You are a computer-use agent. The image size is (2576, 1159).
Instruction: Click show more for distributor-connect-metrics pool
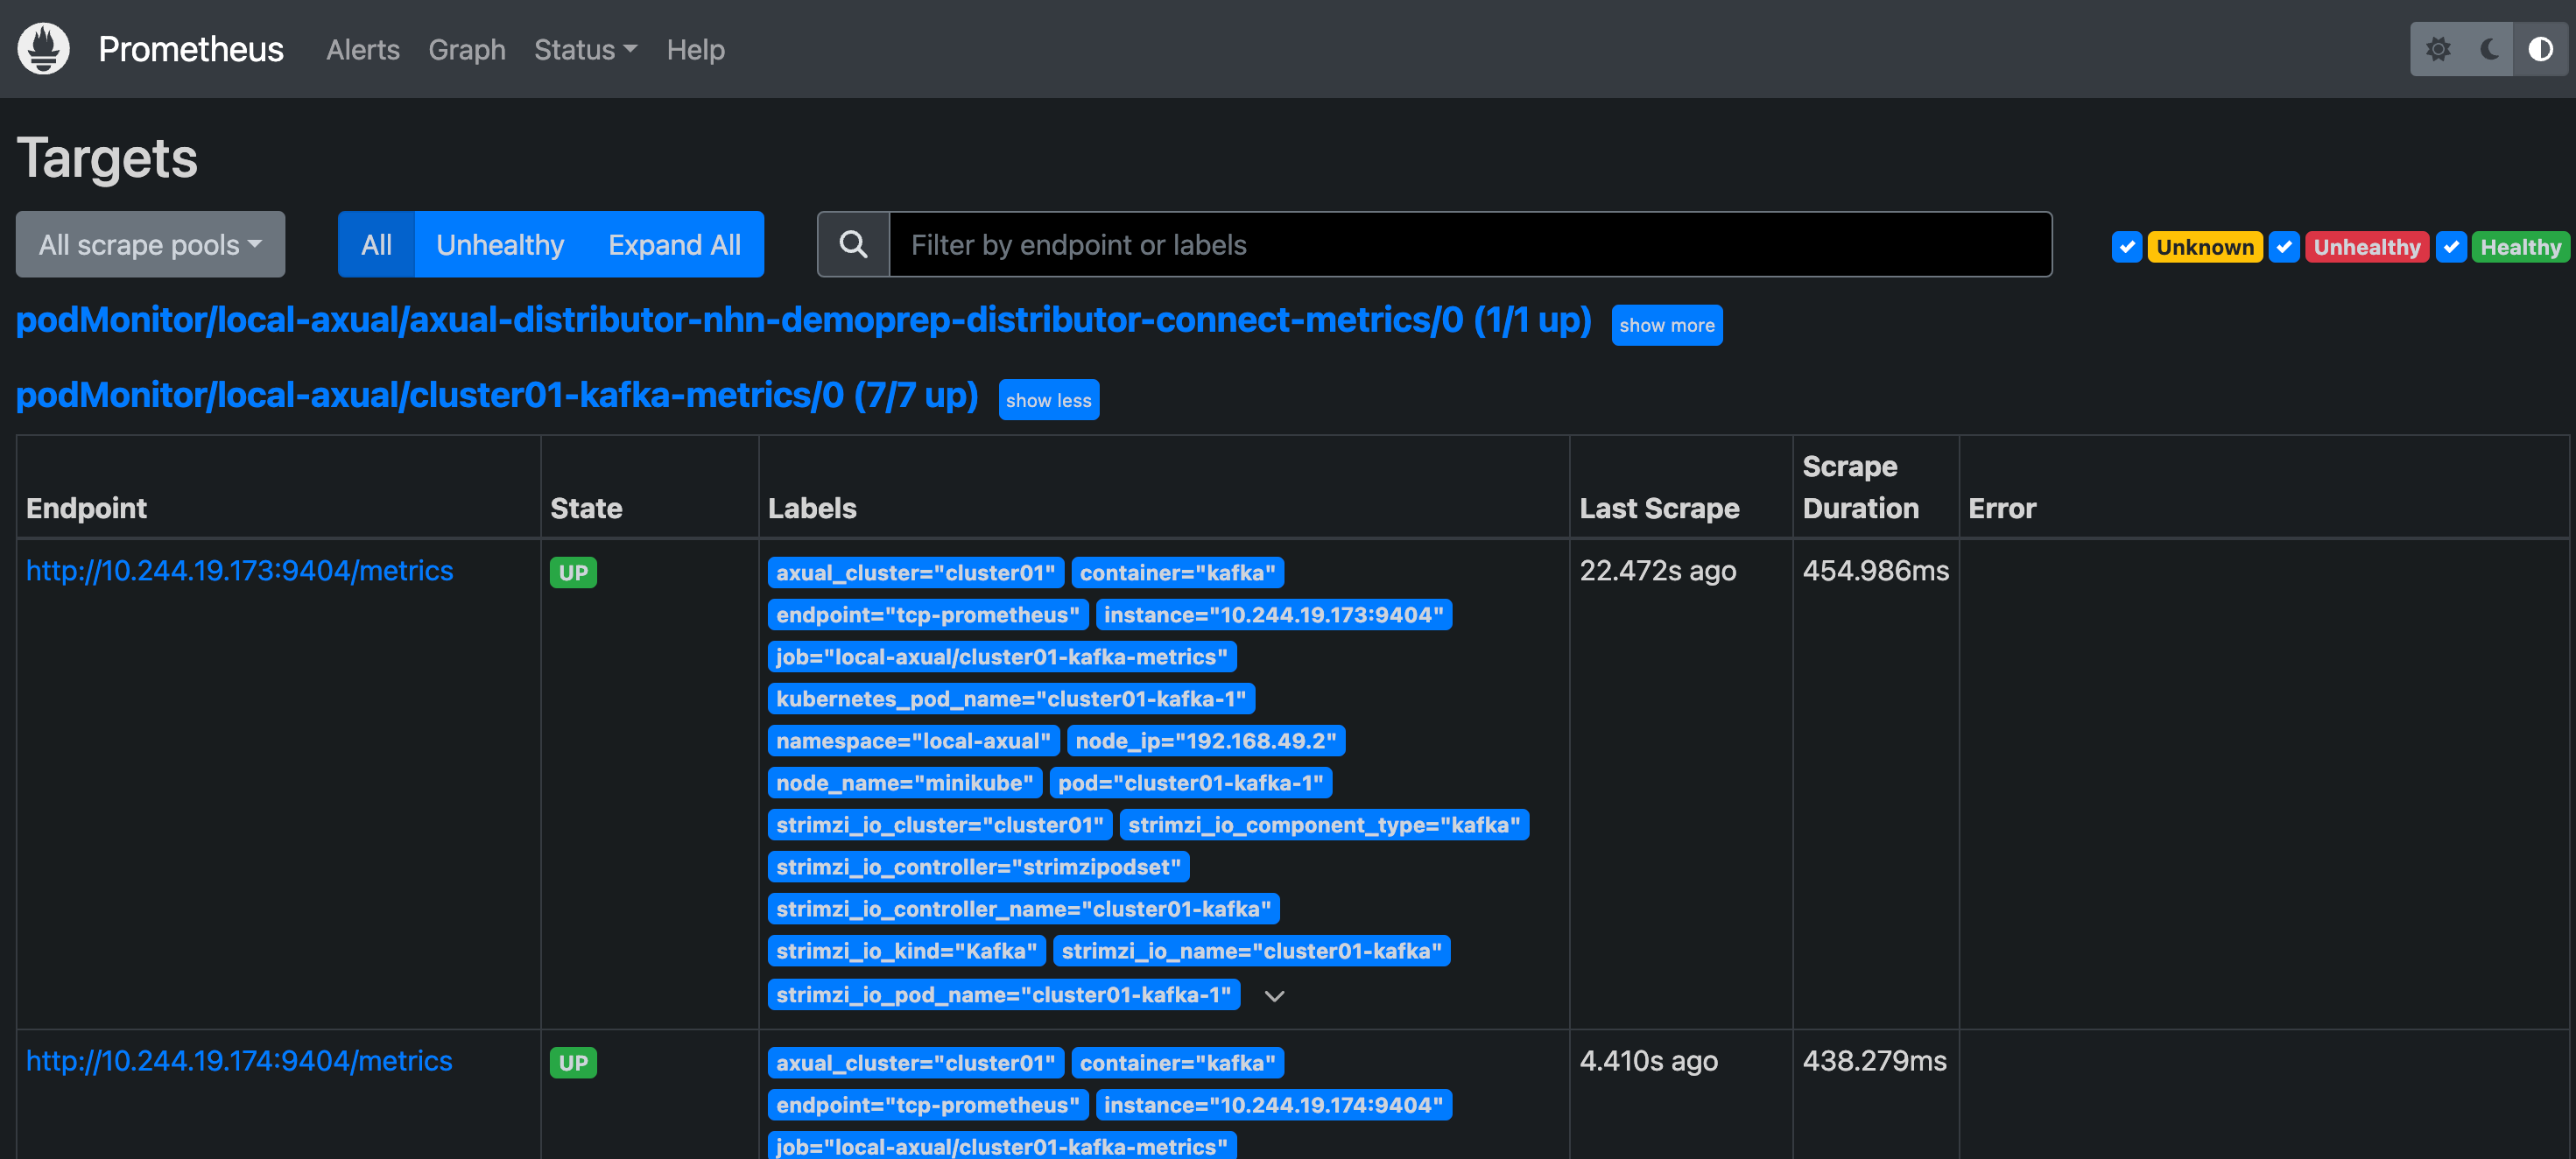(x=1666, y=325)
